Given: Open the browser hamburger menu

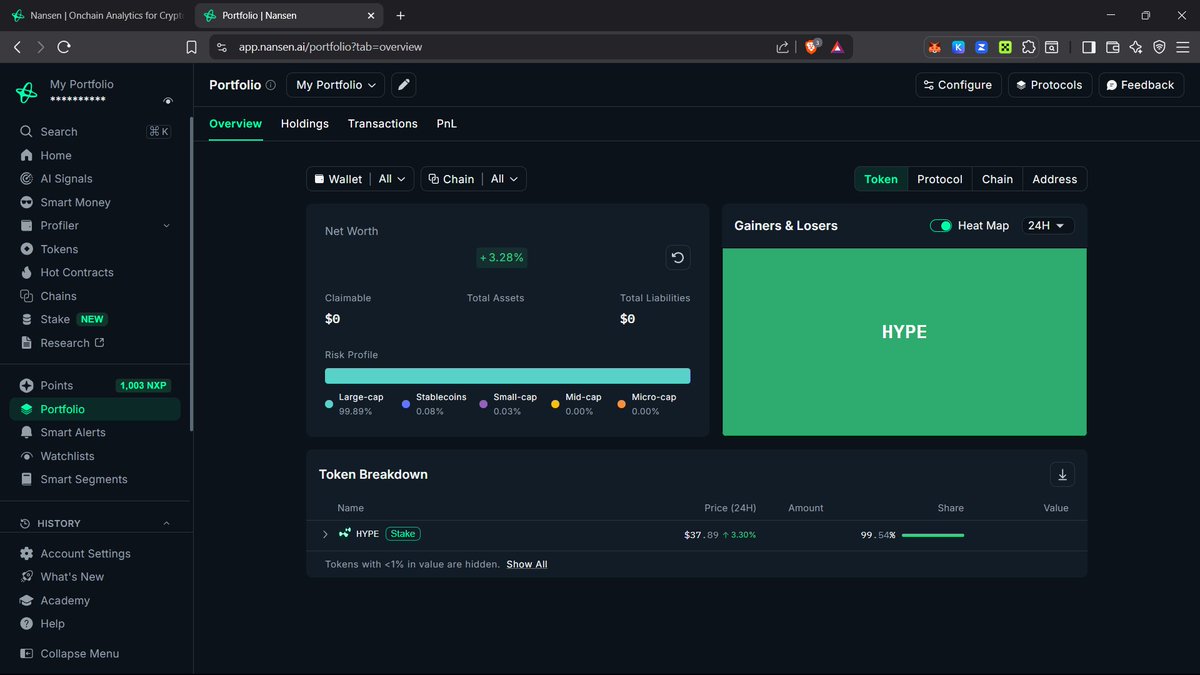Looking at the screenshot, I should coord(1183,47).
